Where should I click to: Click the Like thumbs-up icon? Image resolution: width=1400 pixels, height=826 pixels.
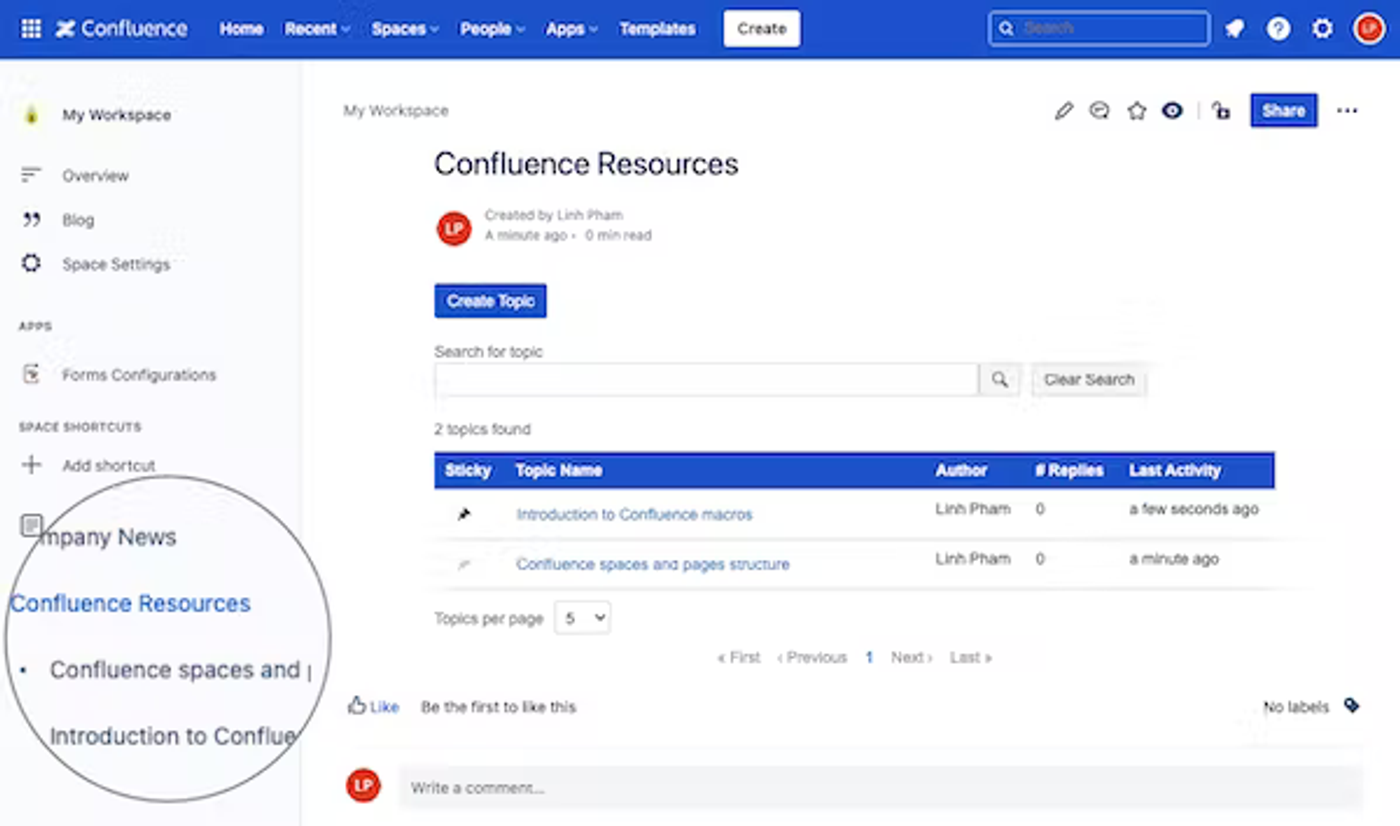(356, 706)
